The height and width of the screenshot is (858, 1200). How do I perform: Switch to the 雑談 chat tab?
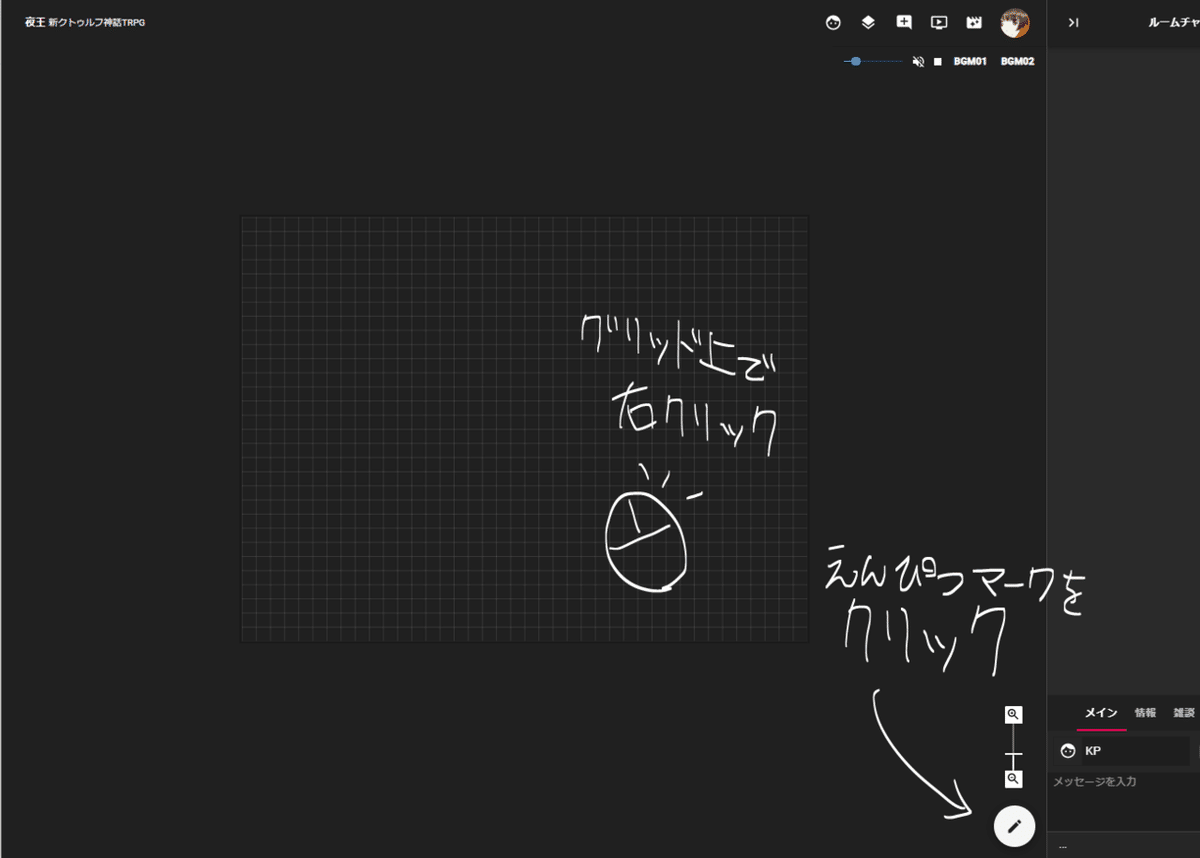click(x=1184, y=713)
